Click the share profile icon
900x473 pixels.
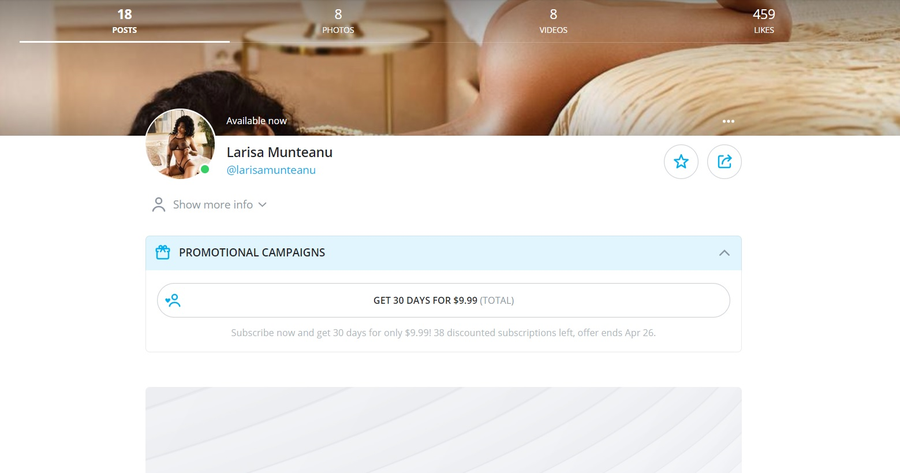[724, 162]
